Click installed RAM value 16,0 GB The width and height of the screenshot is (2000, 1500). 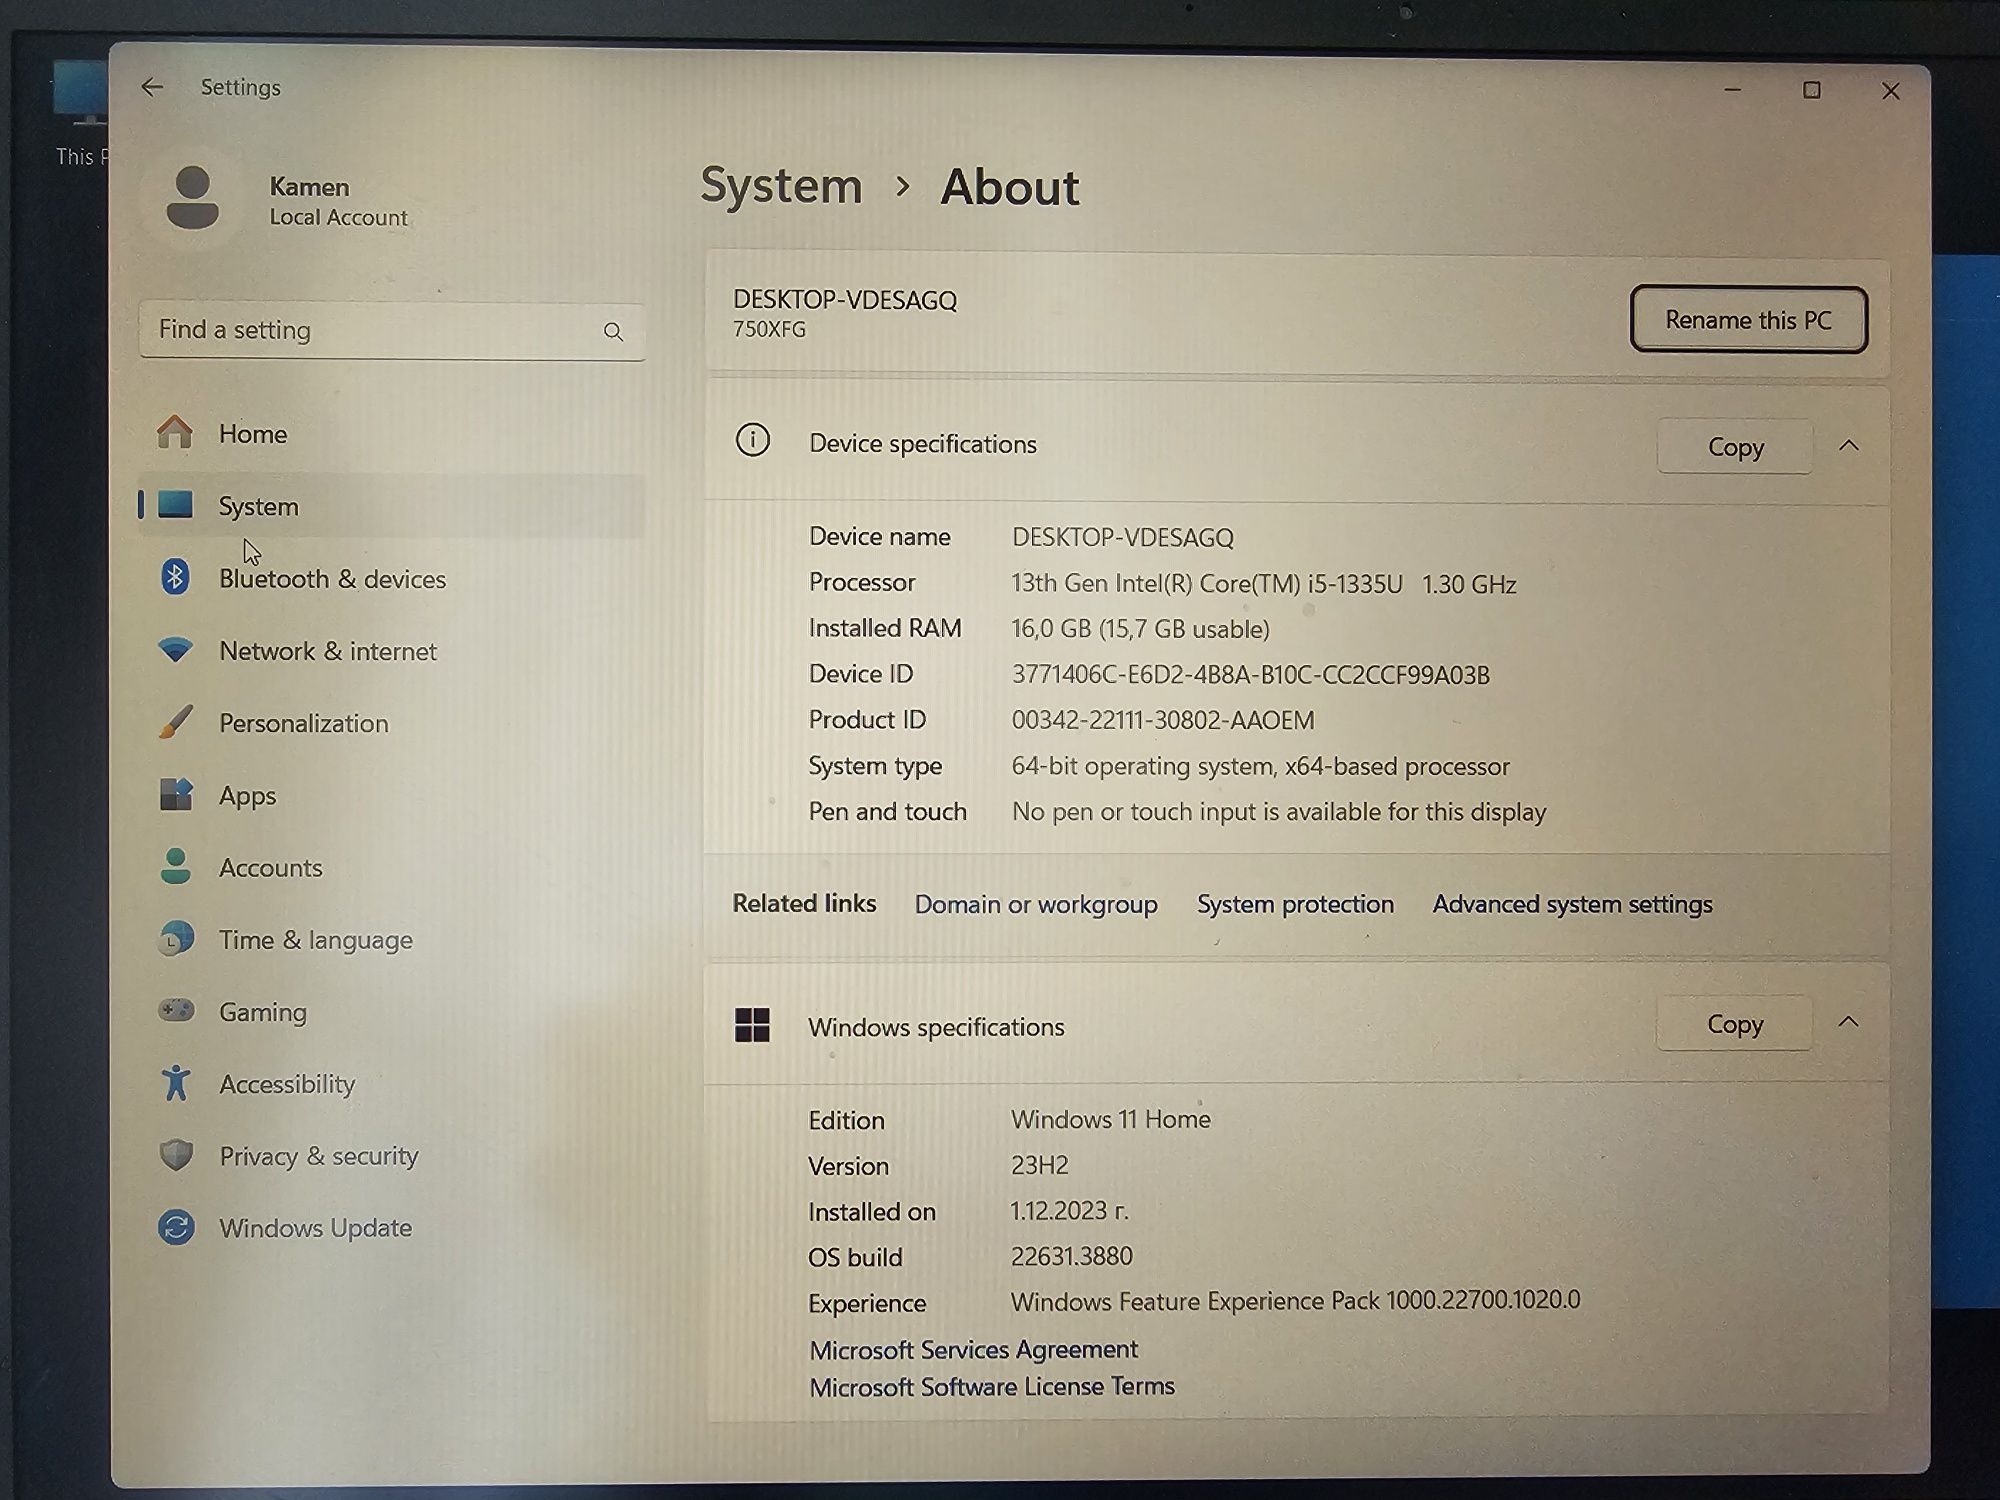click(1140, 629)
